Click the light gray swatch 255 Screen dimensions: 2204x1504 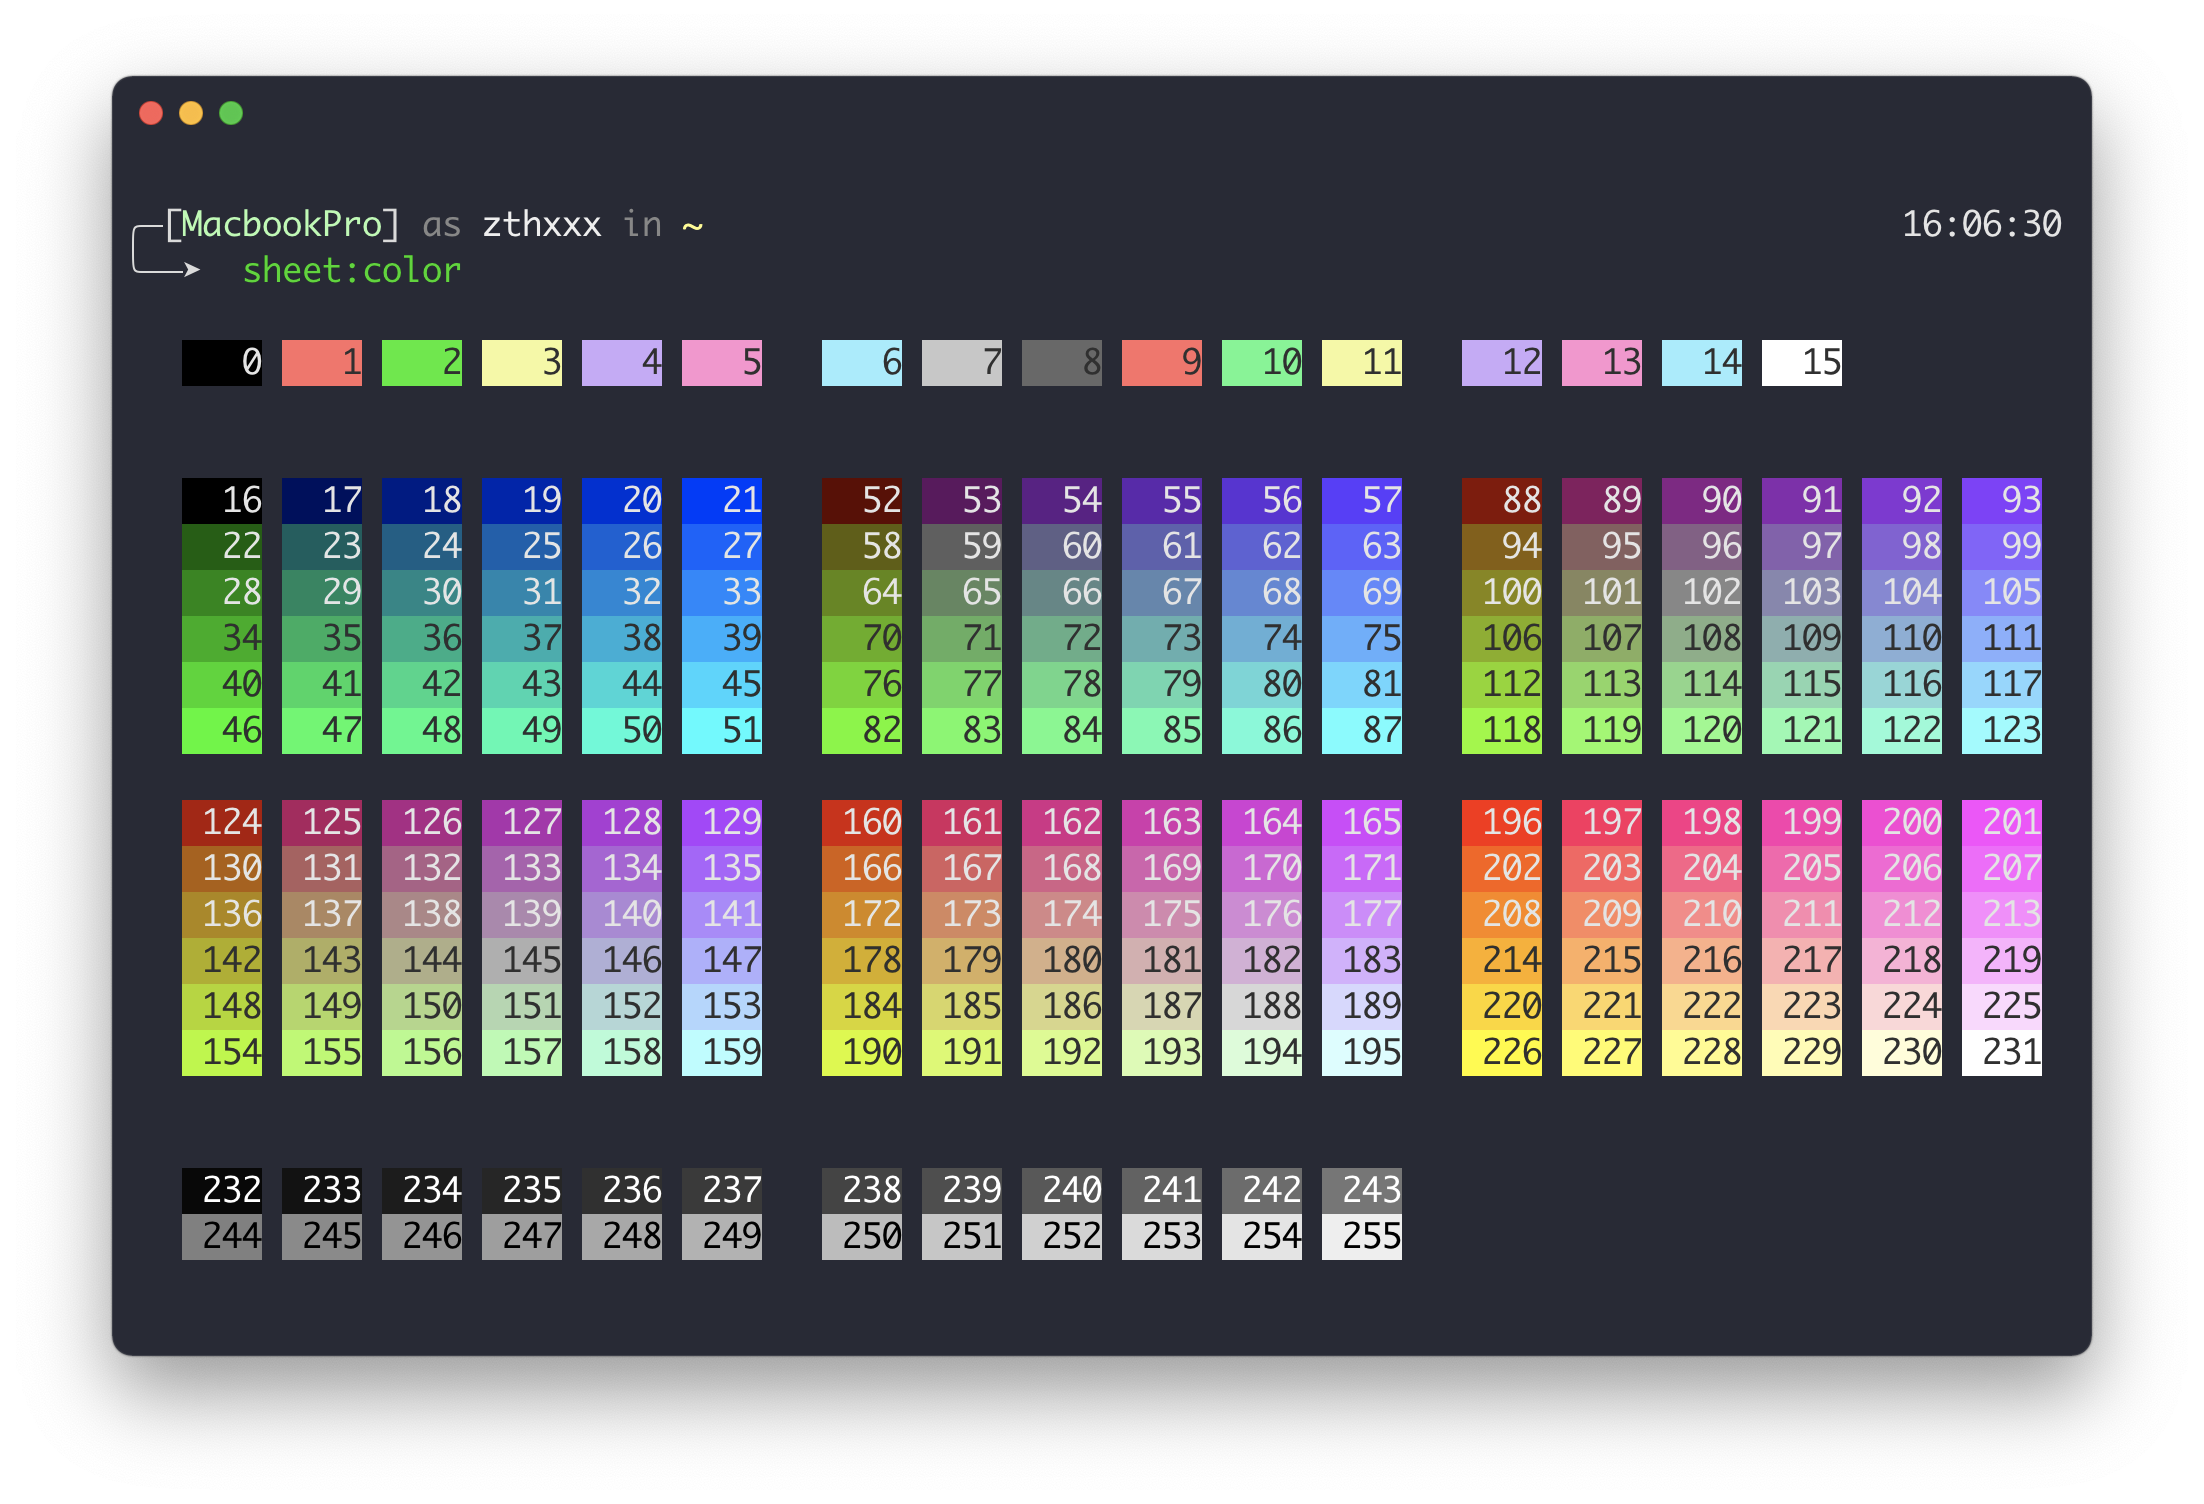pos(1361,1235)
